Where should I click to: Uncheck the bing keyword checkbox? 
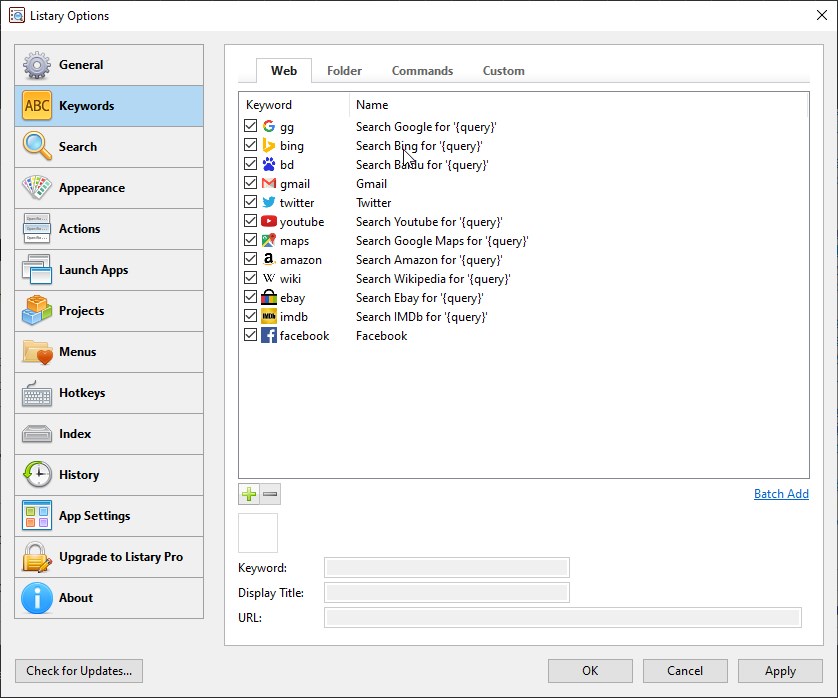coord(250,145)
